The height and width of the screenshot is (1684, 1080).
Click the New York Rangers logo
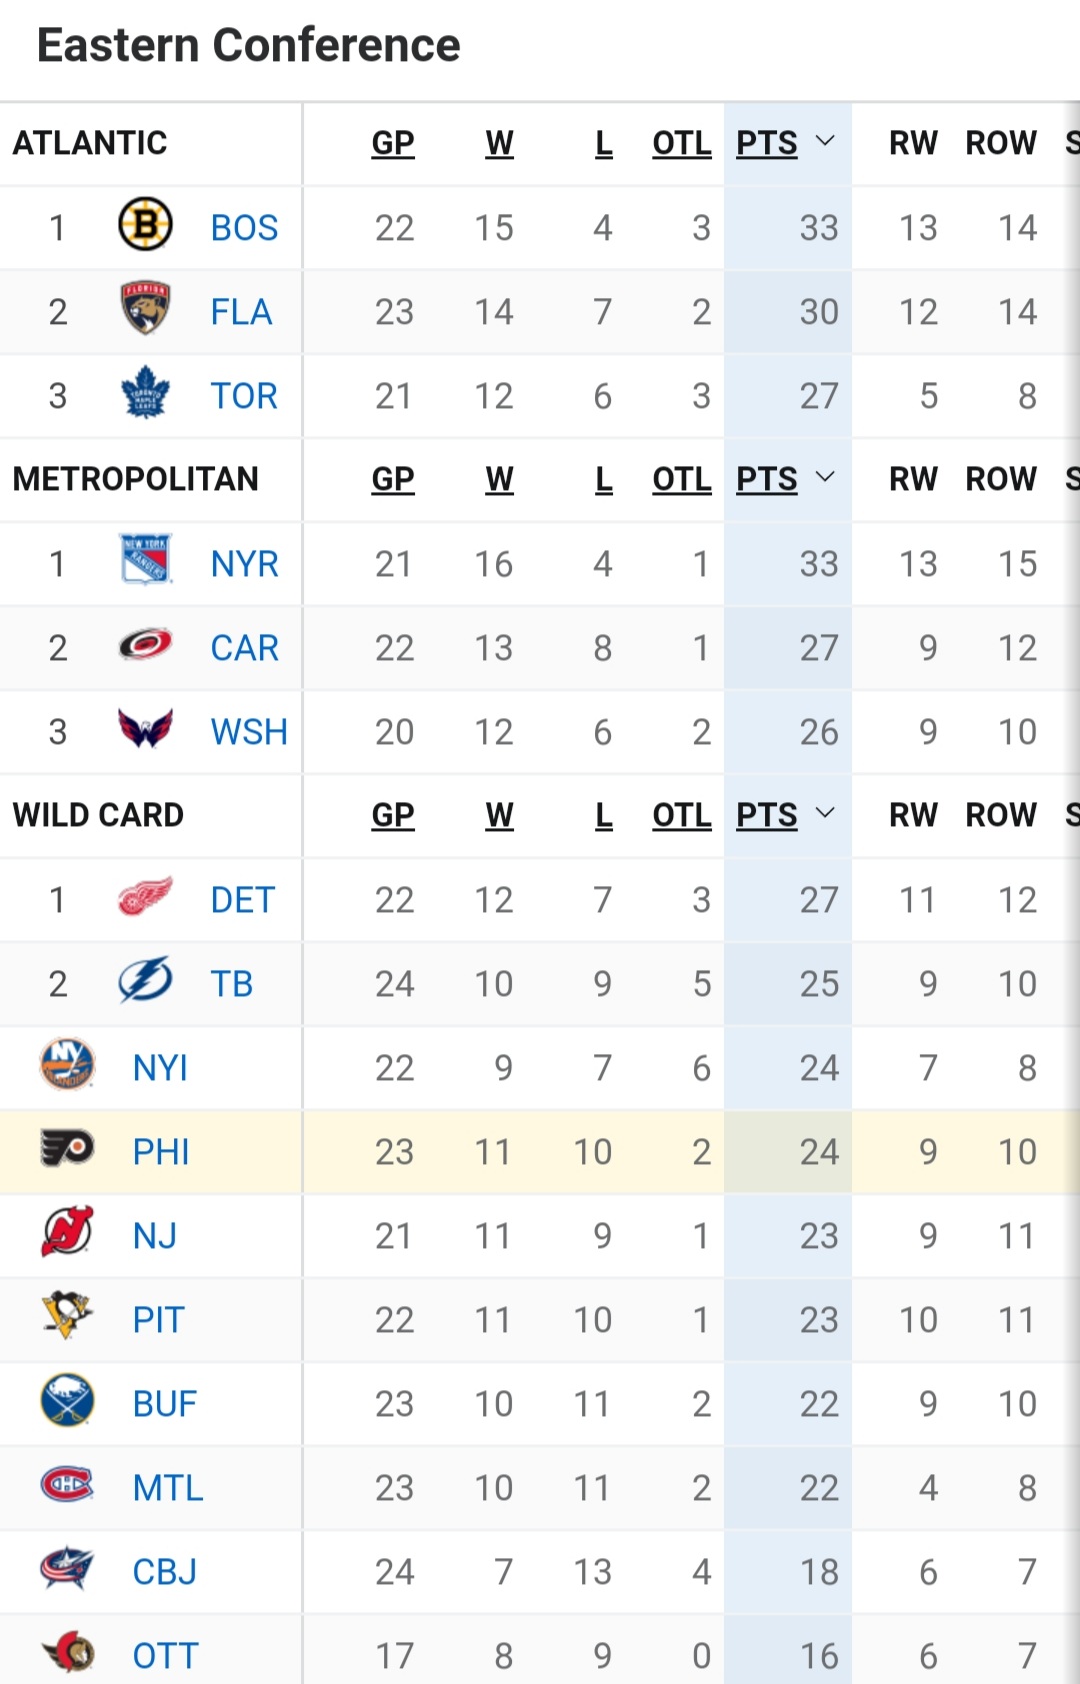pyautogui.click(x=146, y=560)
